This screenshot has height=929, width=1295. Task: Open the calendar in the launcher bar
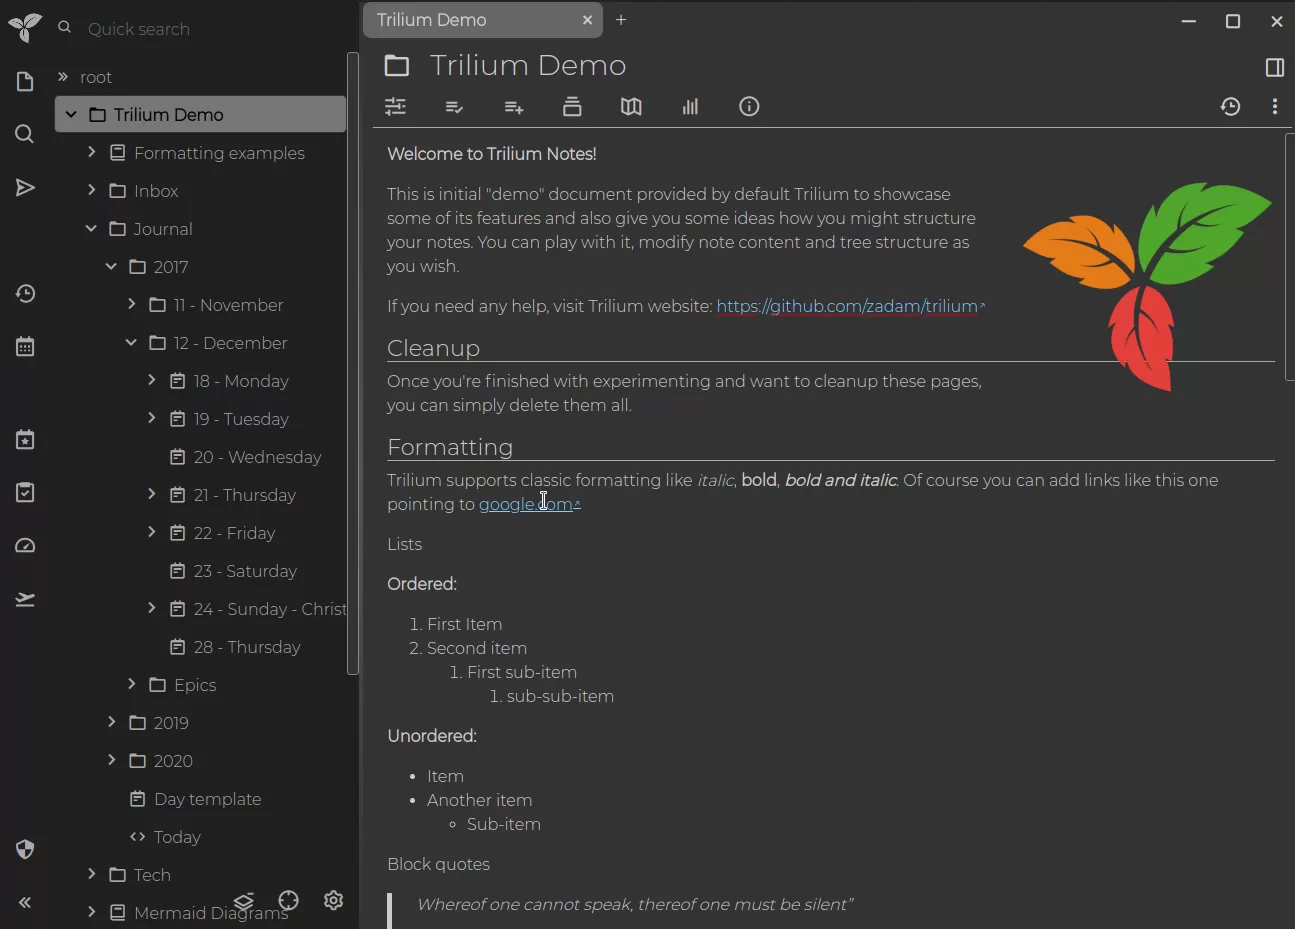point(24,347)
